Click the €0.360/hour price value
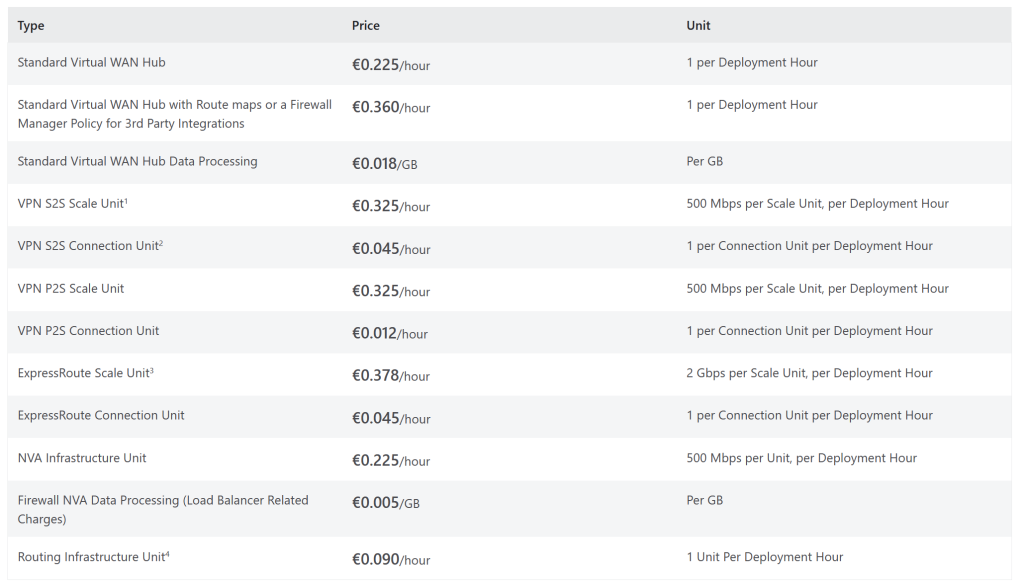The height and width of the screenshot is (587, 1024). 391,107
